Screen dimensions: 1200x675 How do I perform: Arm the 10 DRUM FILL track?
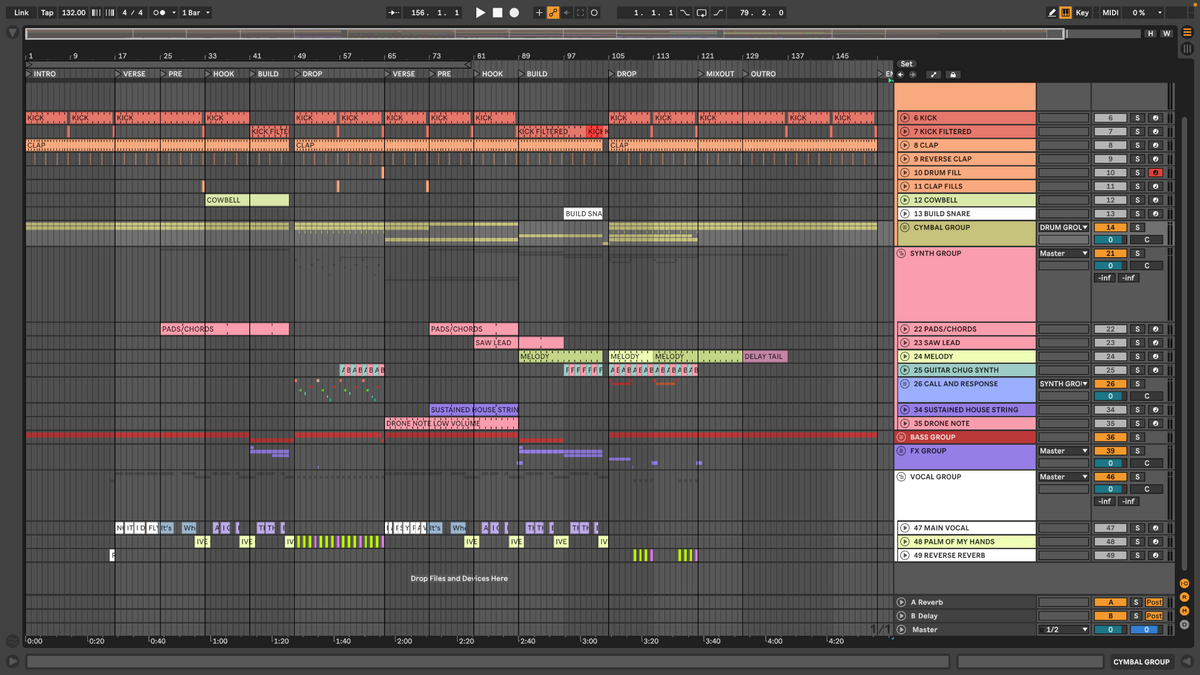(1155, 173)
